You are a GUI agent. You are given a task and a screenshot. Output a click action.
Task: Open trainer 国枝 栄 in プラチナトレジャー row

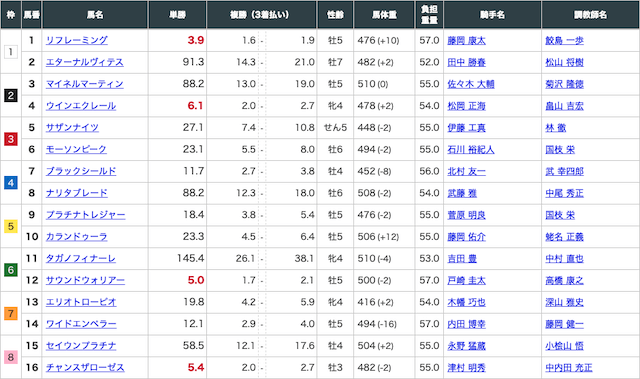coord(560,215)
